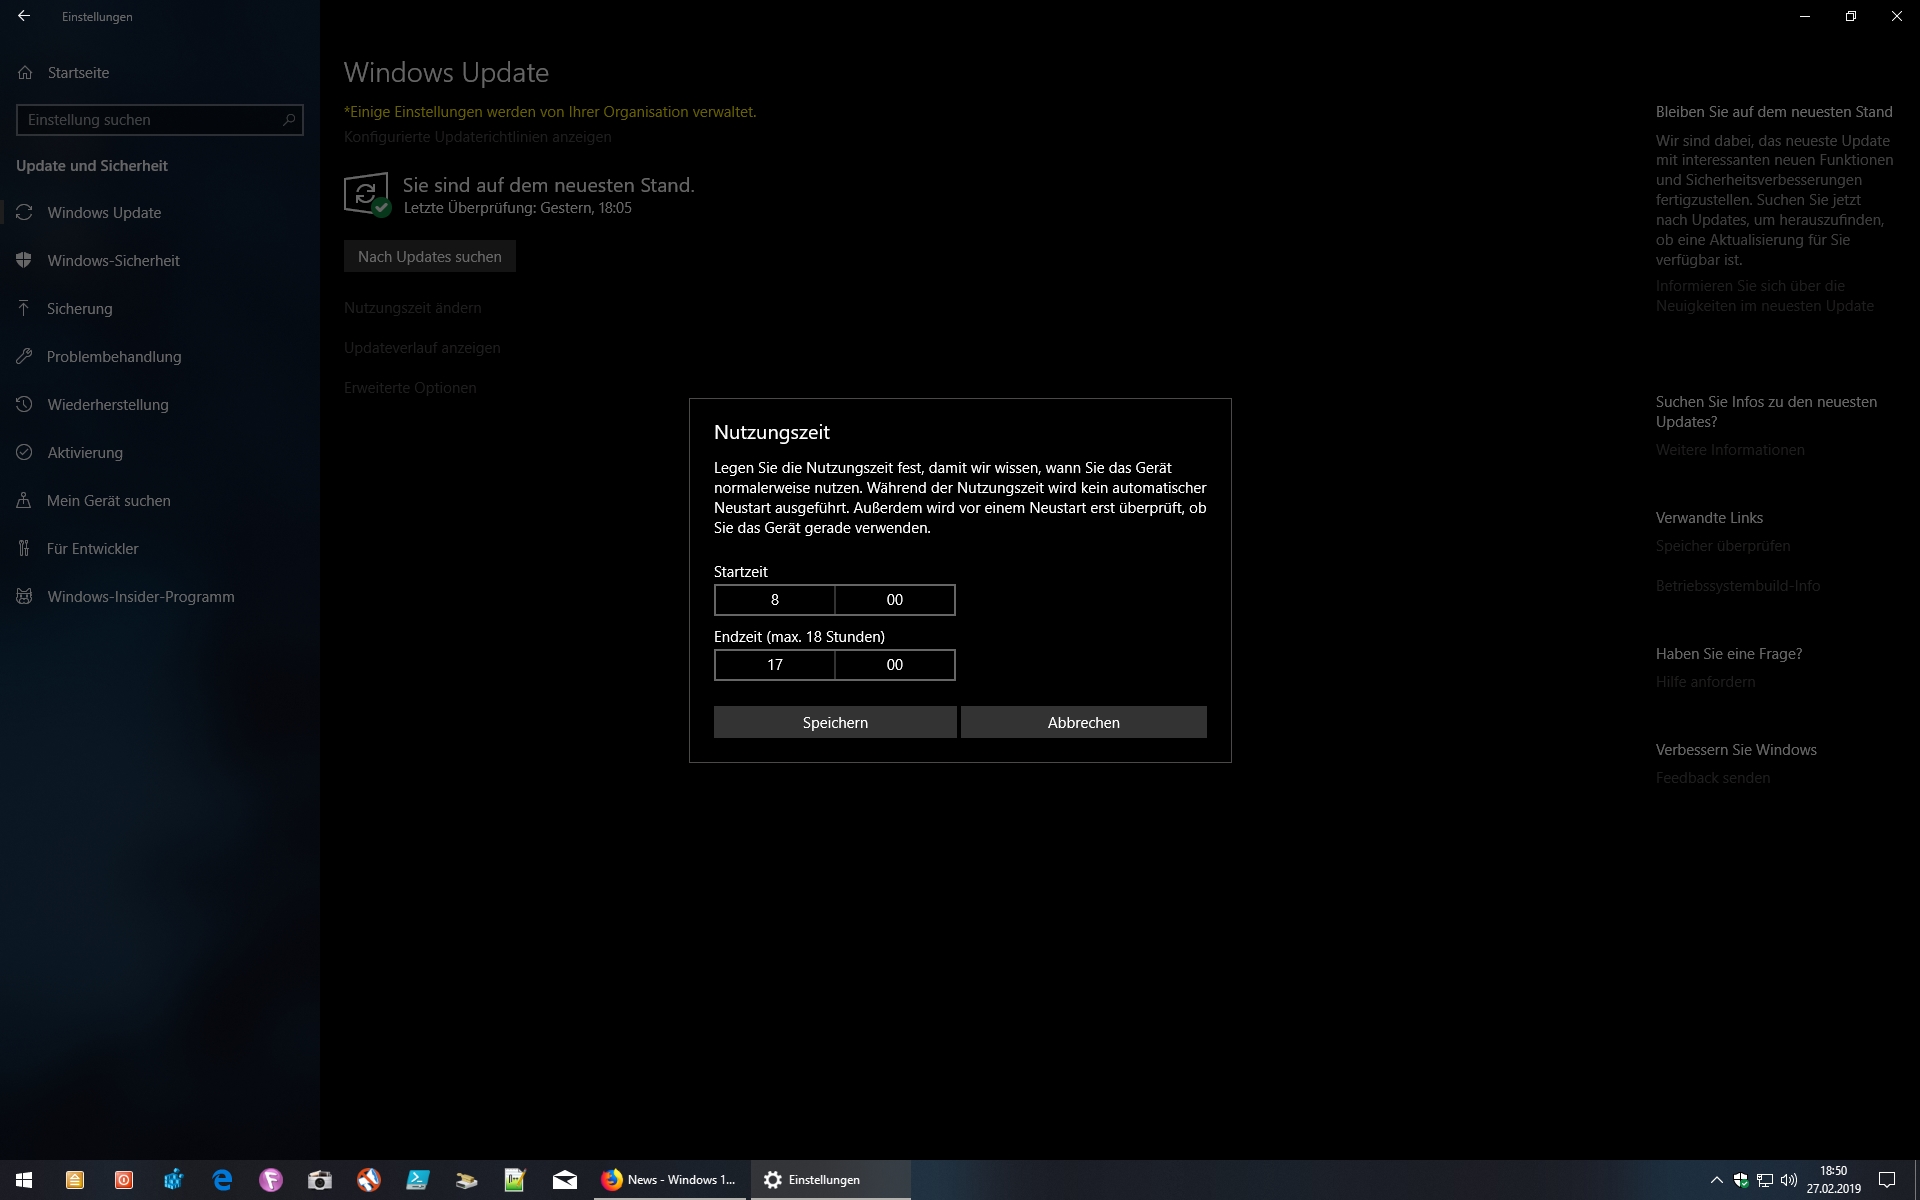Select Windows-Sicherheit shield entry

[x=112, y=261]
